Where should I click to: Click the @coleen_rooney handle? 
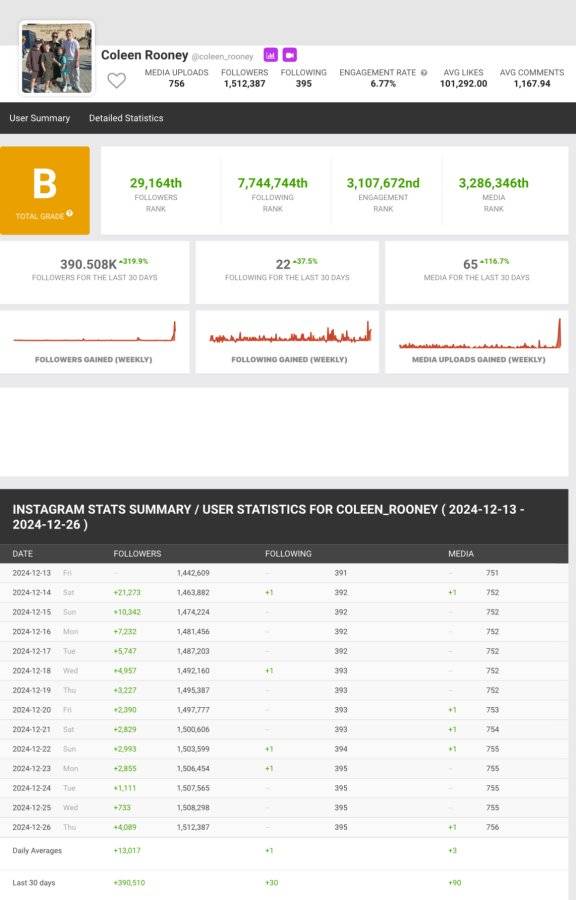[x=222, y=57]
